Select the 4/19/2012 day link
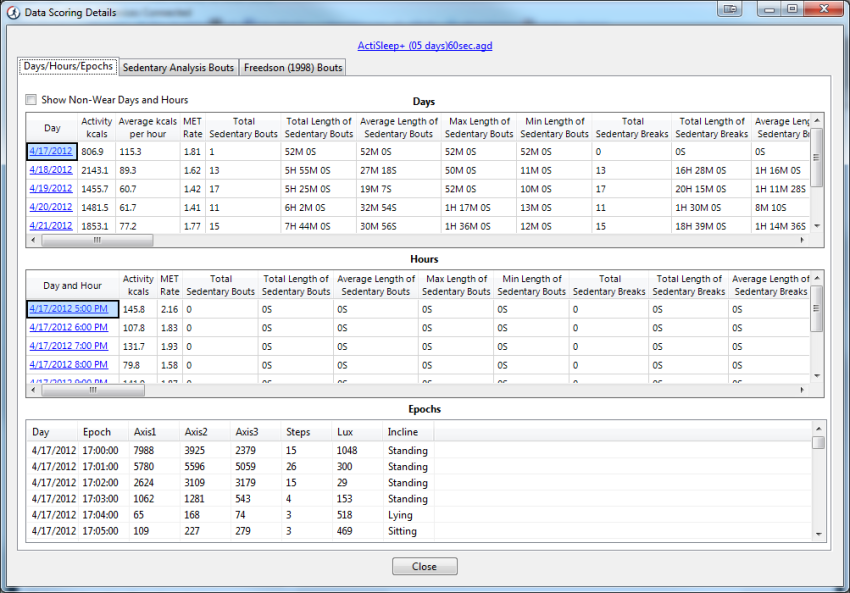The height and width of the screenshot is (593, 850). click(x=50, y=189)
